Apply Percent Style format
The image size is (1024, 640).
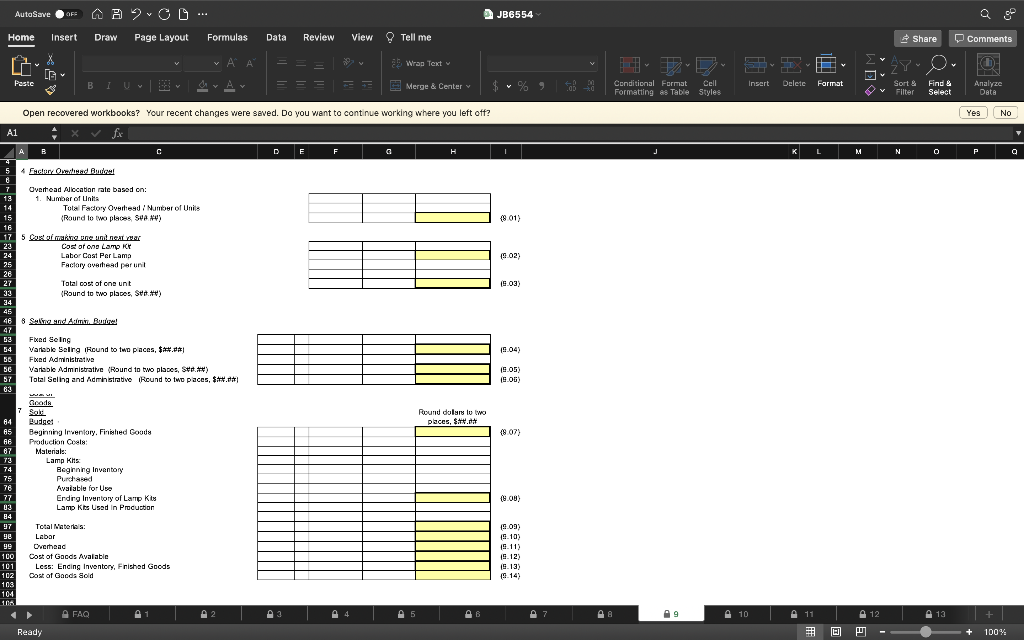click(x=523, y=86)
